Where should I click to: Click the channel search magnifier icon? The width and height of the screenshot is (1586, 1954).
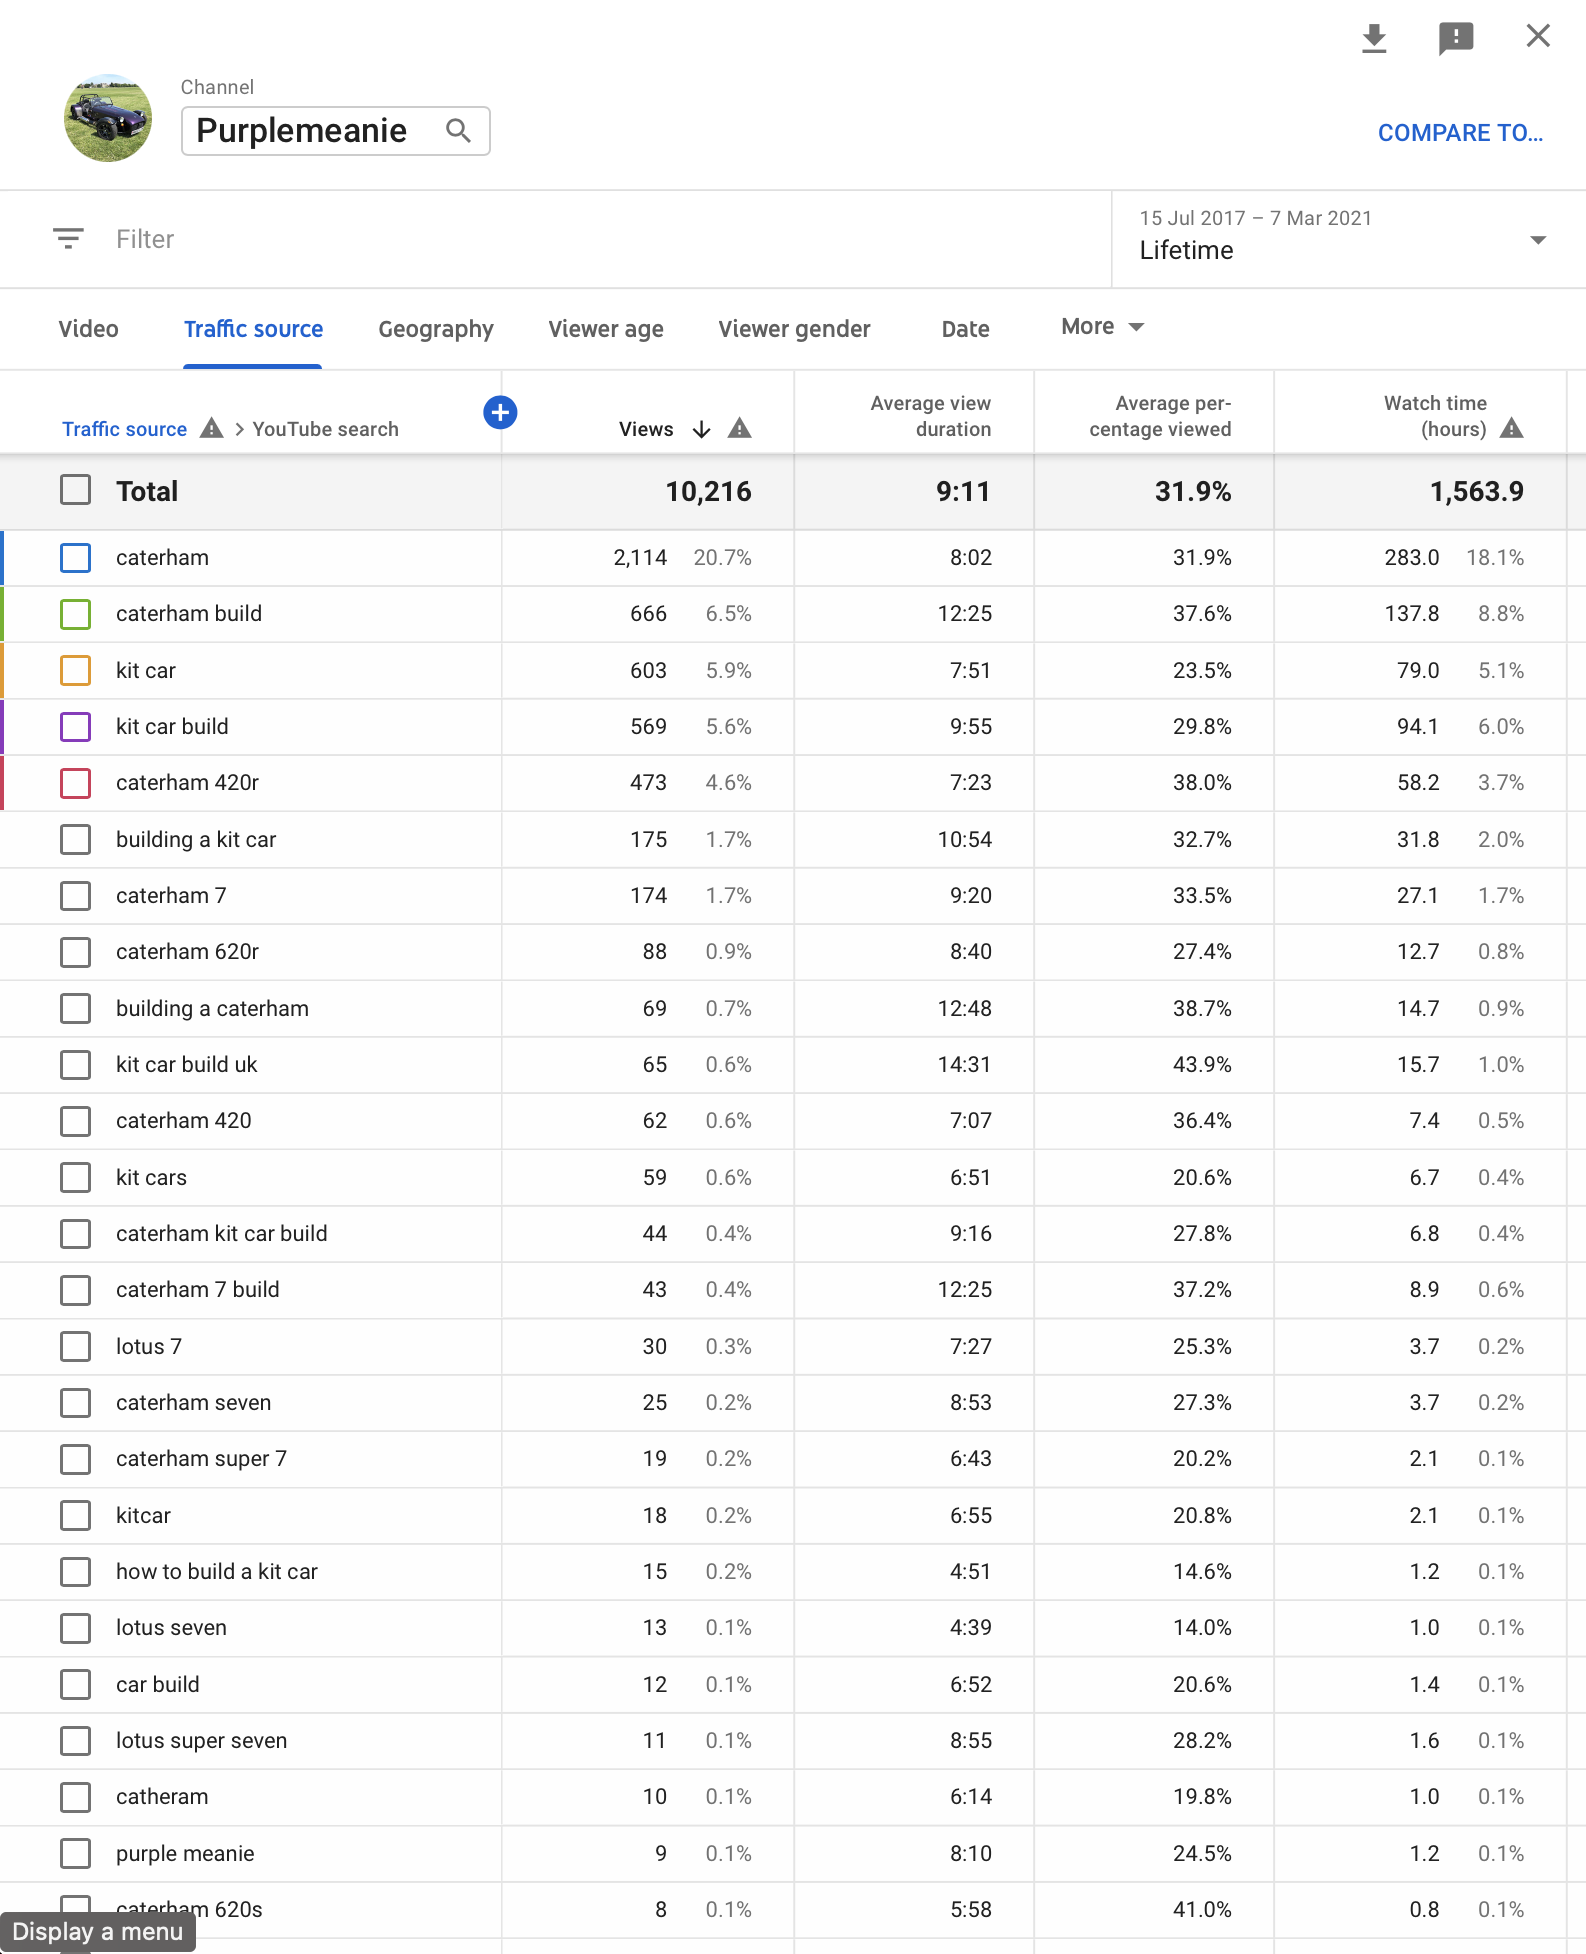[458, 131]
